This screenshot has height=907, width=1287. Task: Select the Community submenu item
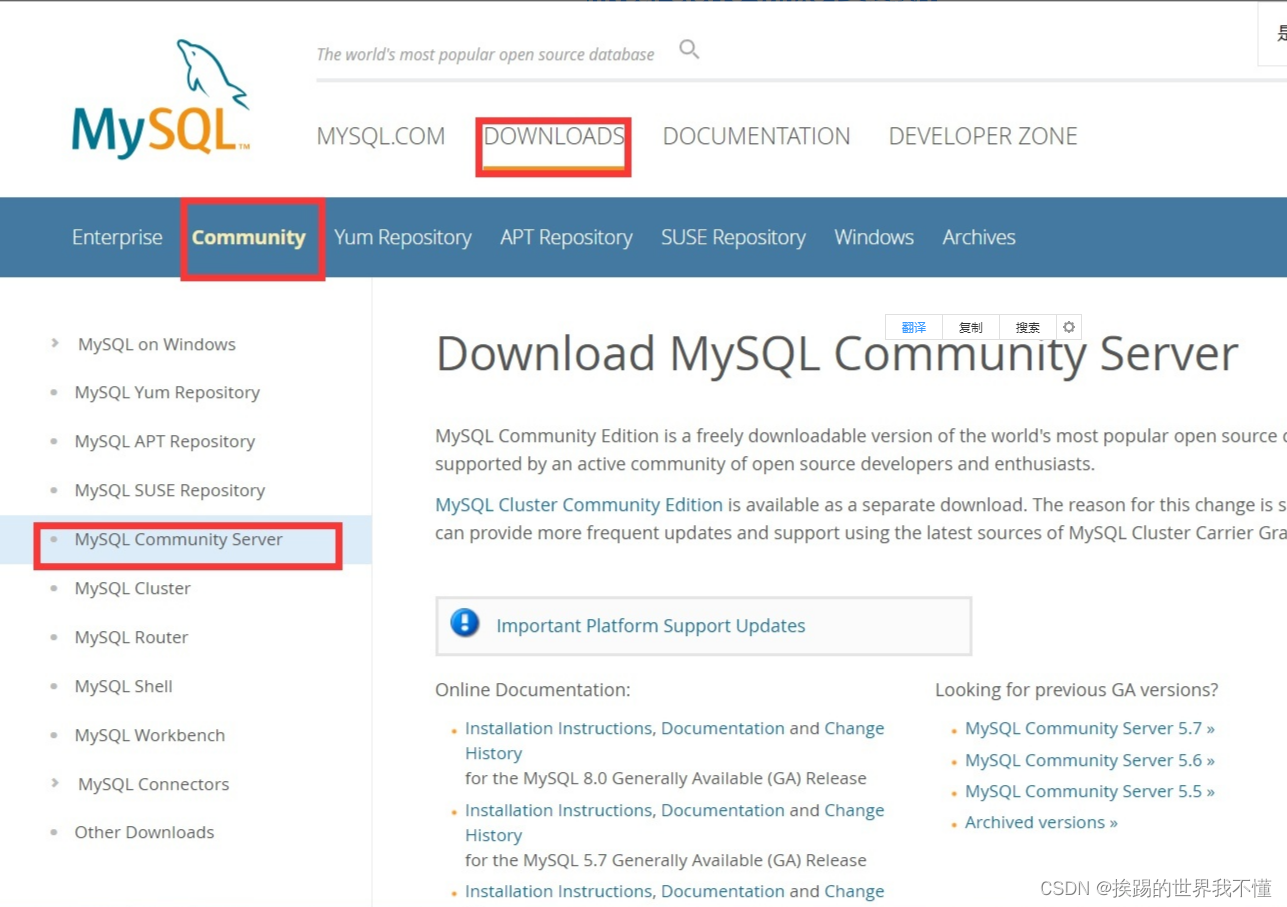tap(249, 237)
